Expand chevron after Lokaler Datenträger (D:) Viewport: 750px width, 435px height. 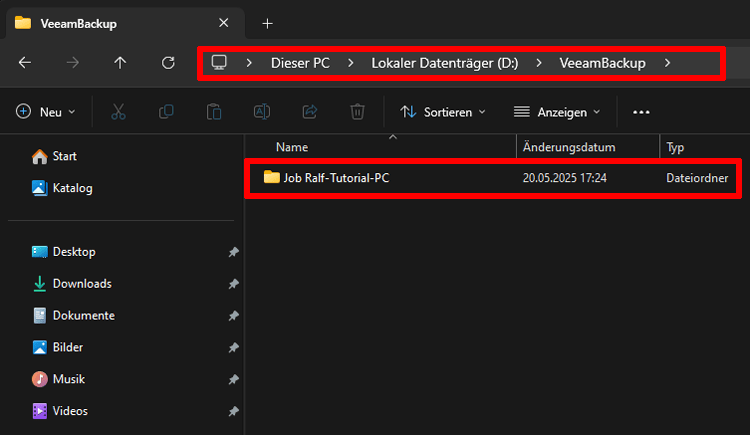coord(539,63)
